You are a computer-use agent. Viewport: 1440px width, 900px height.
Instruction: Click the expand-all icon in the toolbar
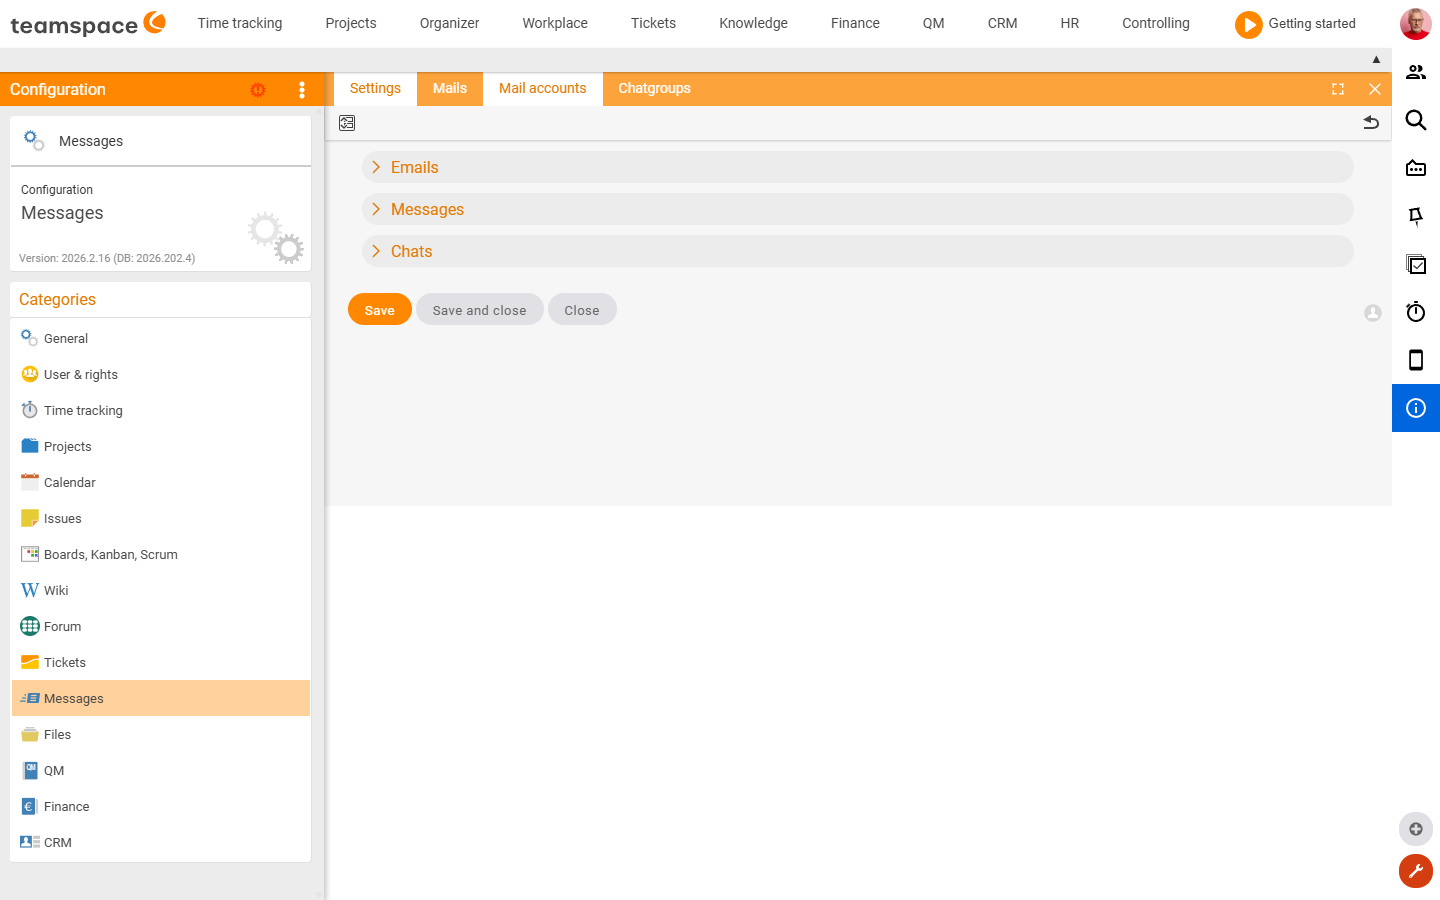(x=347, y=123)
